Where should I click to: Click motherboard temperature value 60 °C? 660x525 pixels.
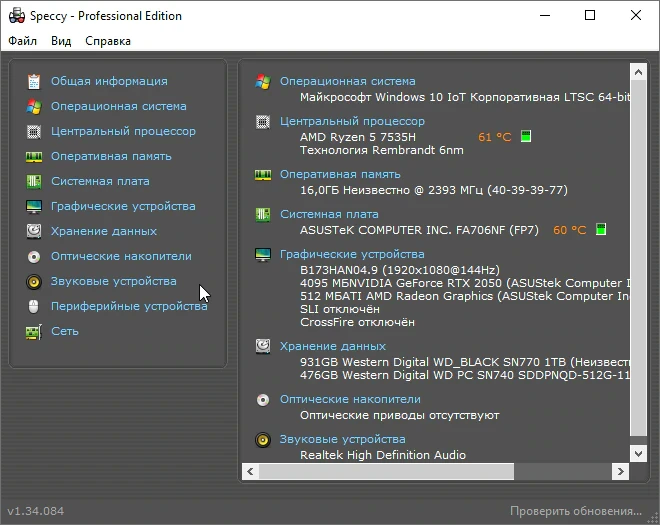[x=570, y=230]
